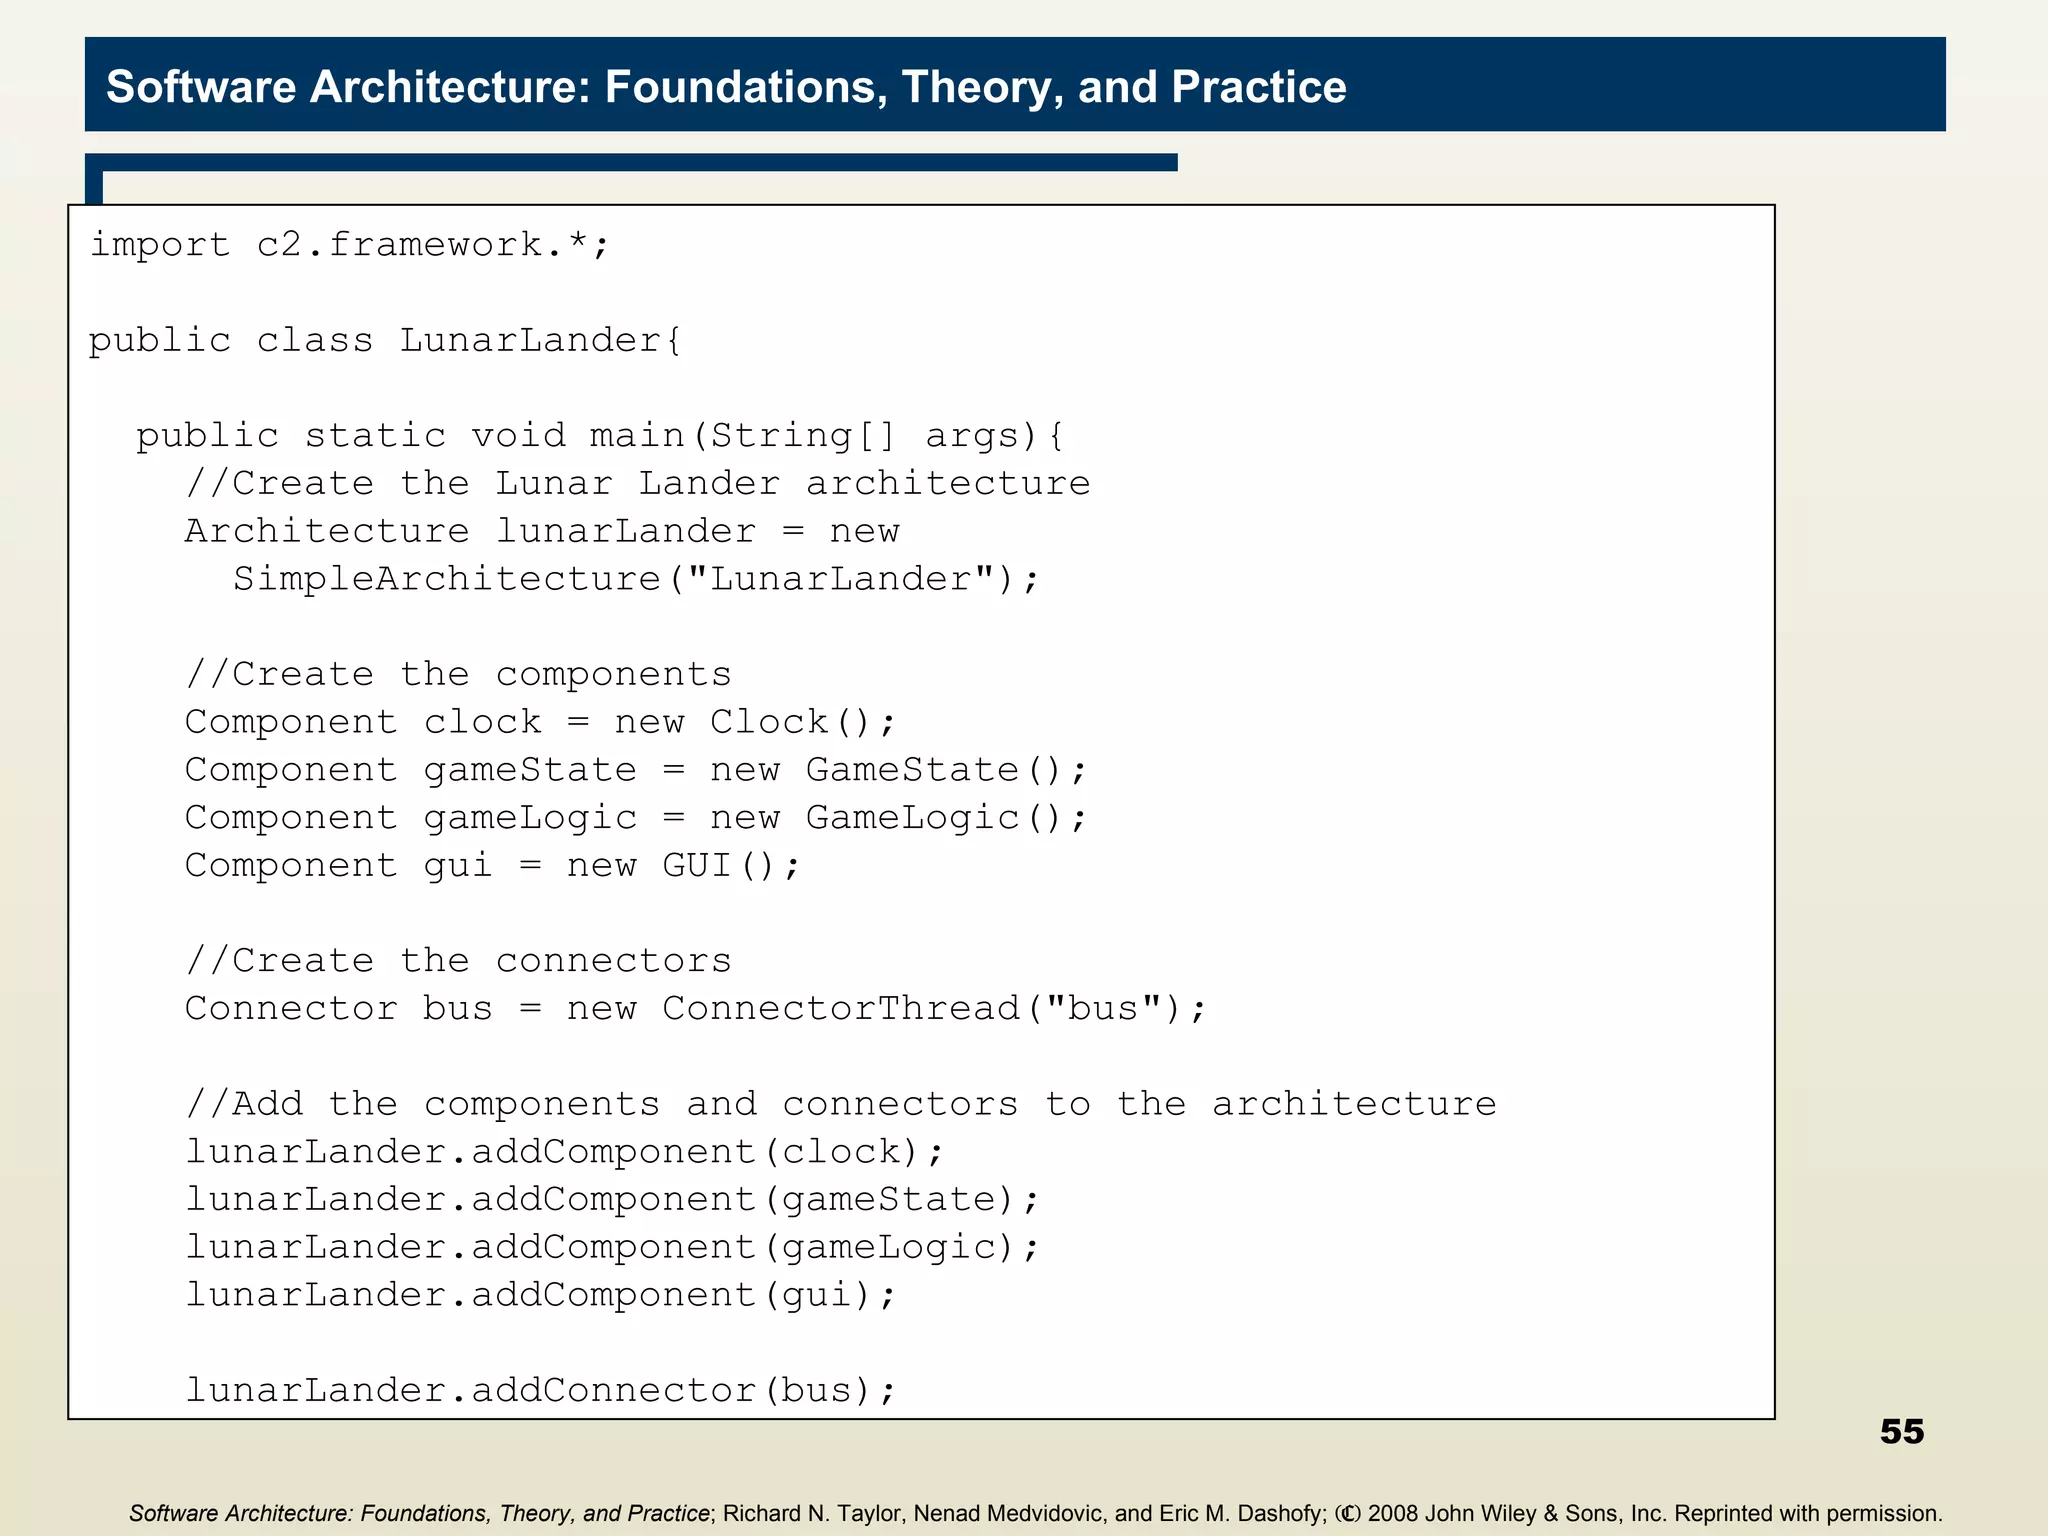
Task: Click the line 'lunarLander.addComponent(gui);'
Action: click(x=541, y=1296)
